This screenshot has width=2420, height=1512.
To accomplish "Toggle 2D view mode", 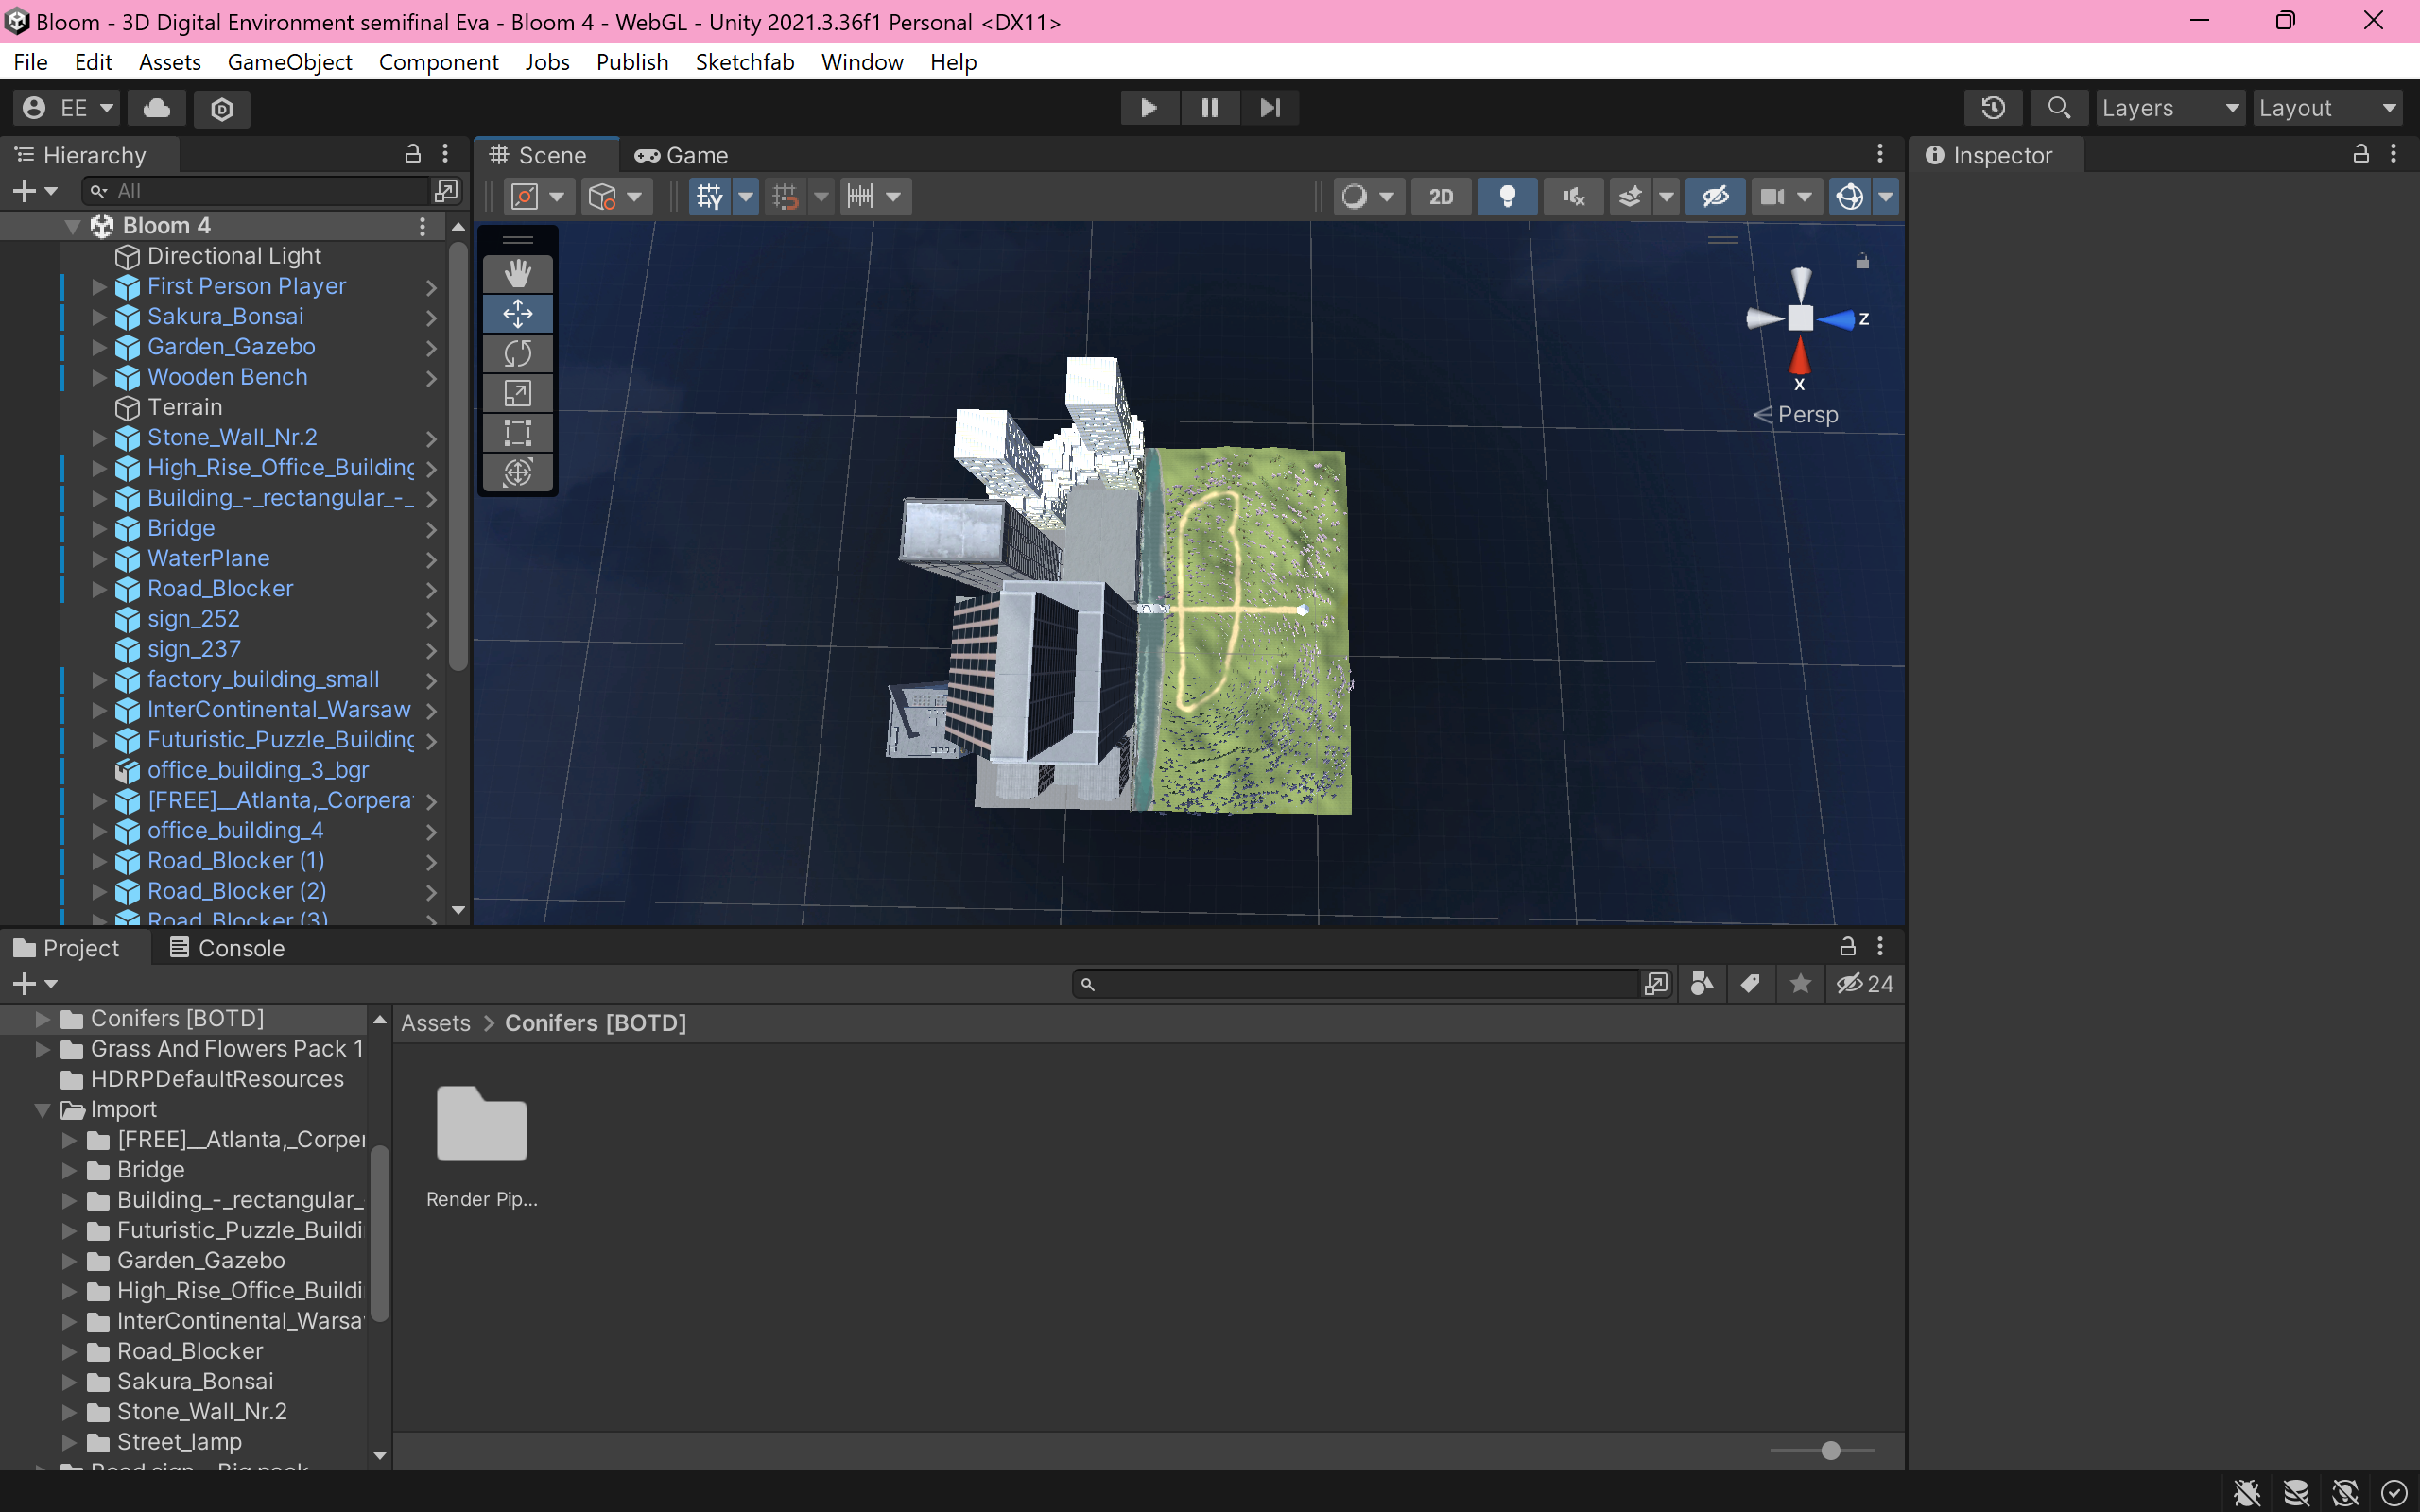I will [x=1441, y=196].
